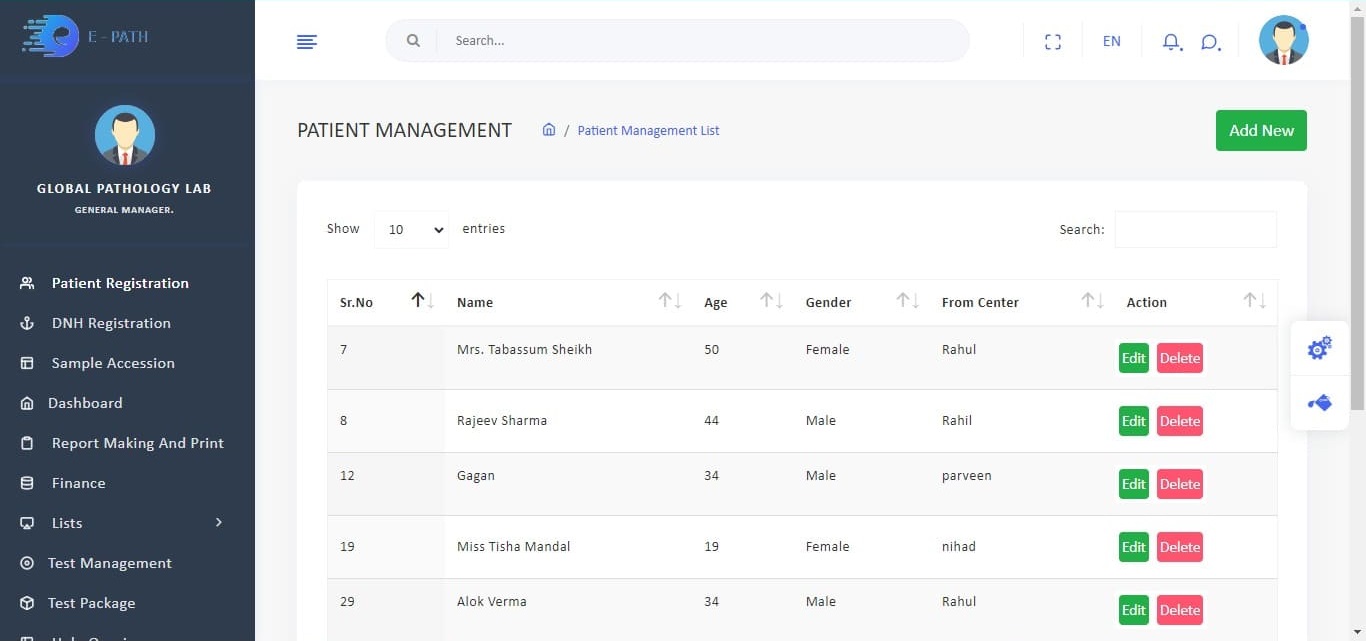The image size is (1366, 641).
Task: Click the floating settings gears icon
Action: coord(1319,348)
